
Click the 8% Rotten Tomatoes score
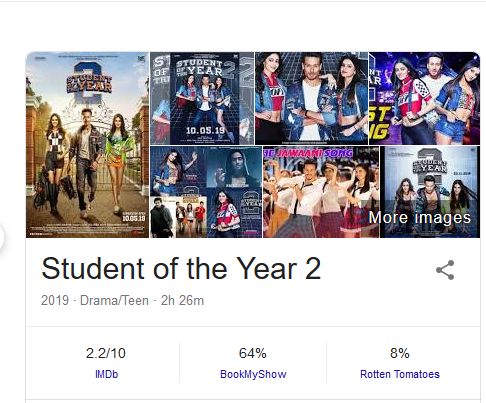(400, 353)
